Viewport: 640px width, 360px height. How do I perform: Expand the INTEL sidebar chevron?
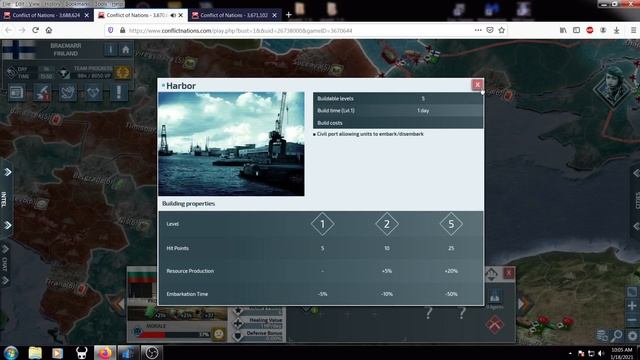tap(7, 225)
